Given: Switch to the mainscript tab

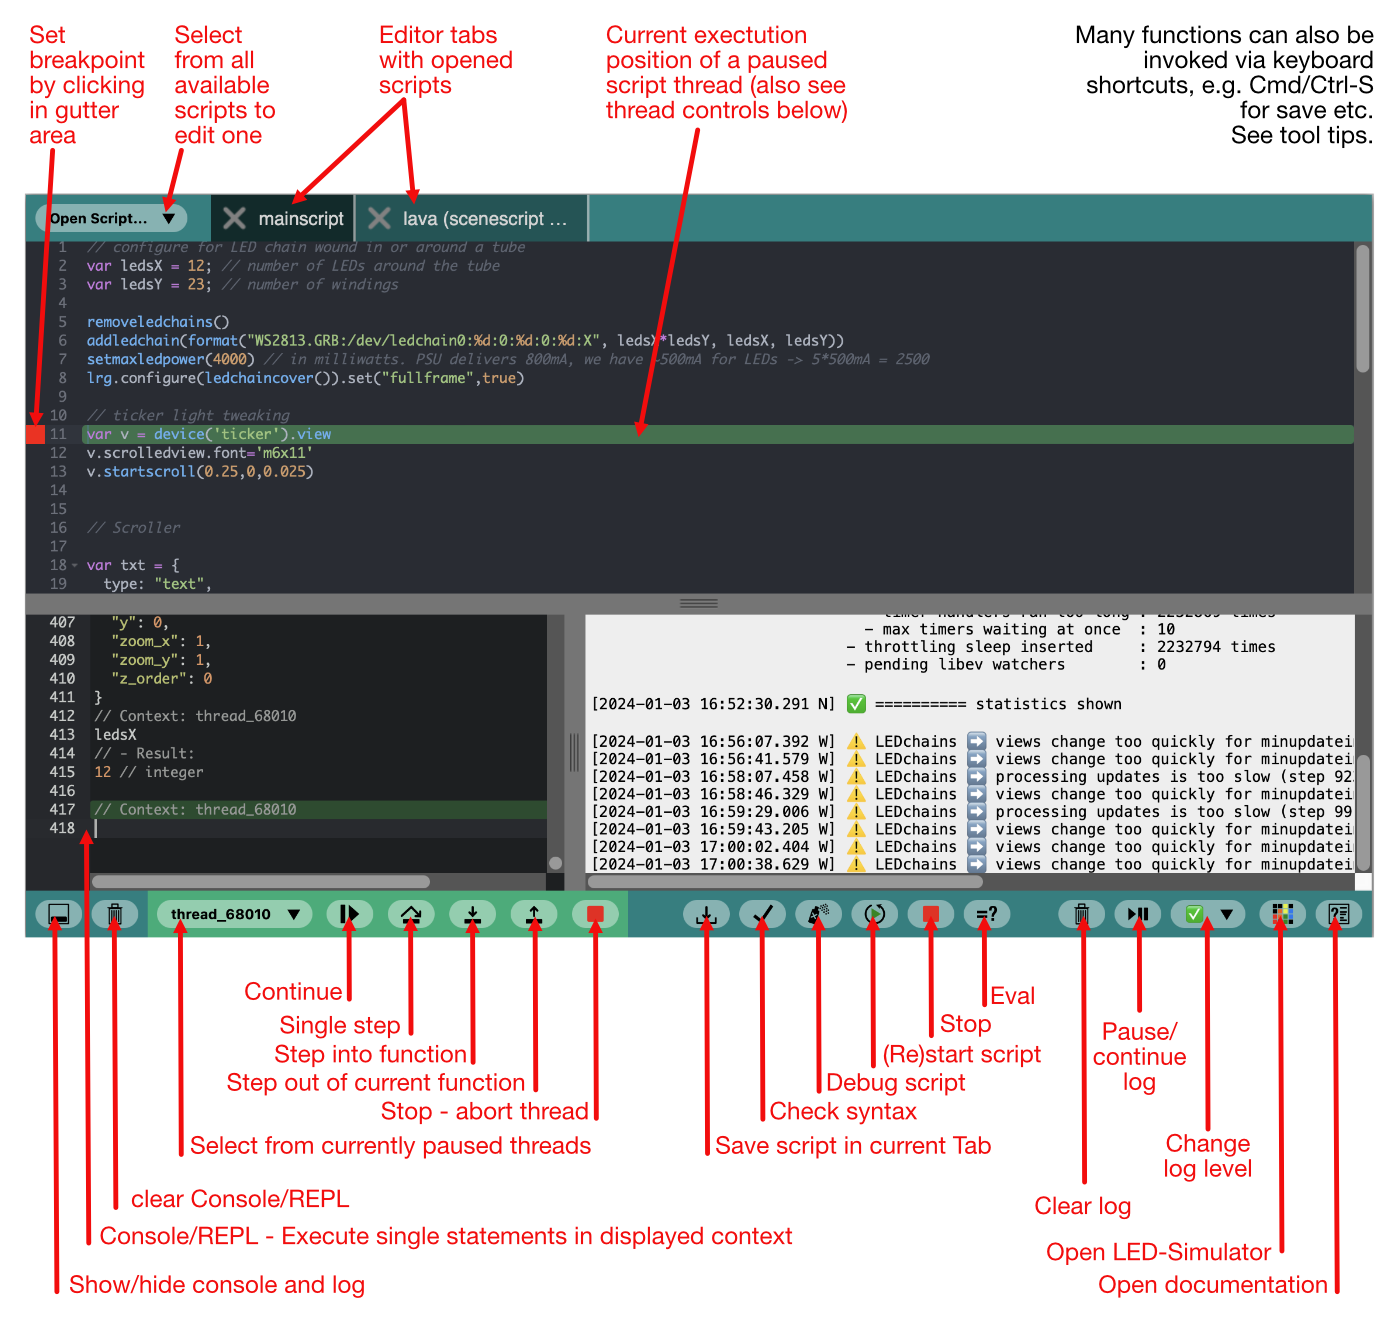Looking at the screenshot, I should click(x=300, y=218).
